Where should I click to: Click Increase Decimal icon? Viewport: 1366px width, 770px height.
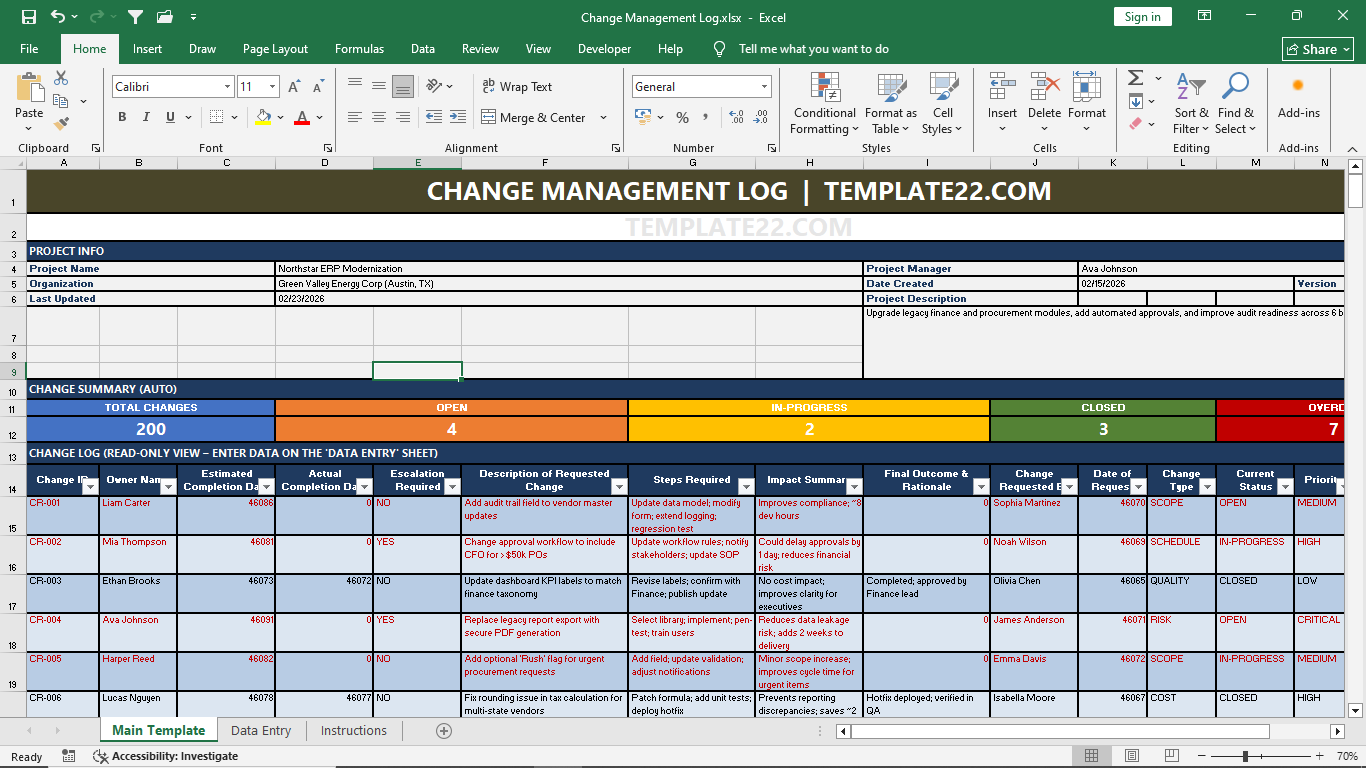pos(737,117)
